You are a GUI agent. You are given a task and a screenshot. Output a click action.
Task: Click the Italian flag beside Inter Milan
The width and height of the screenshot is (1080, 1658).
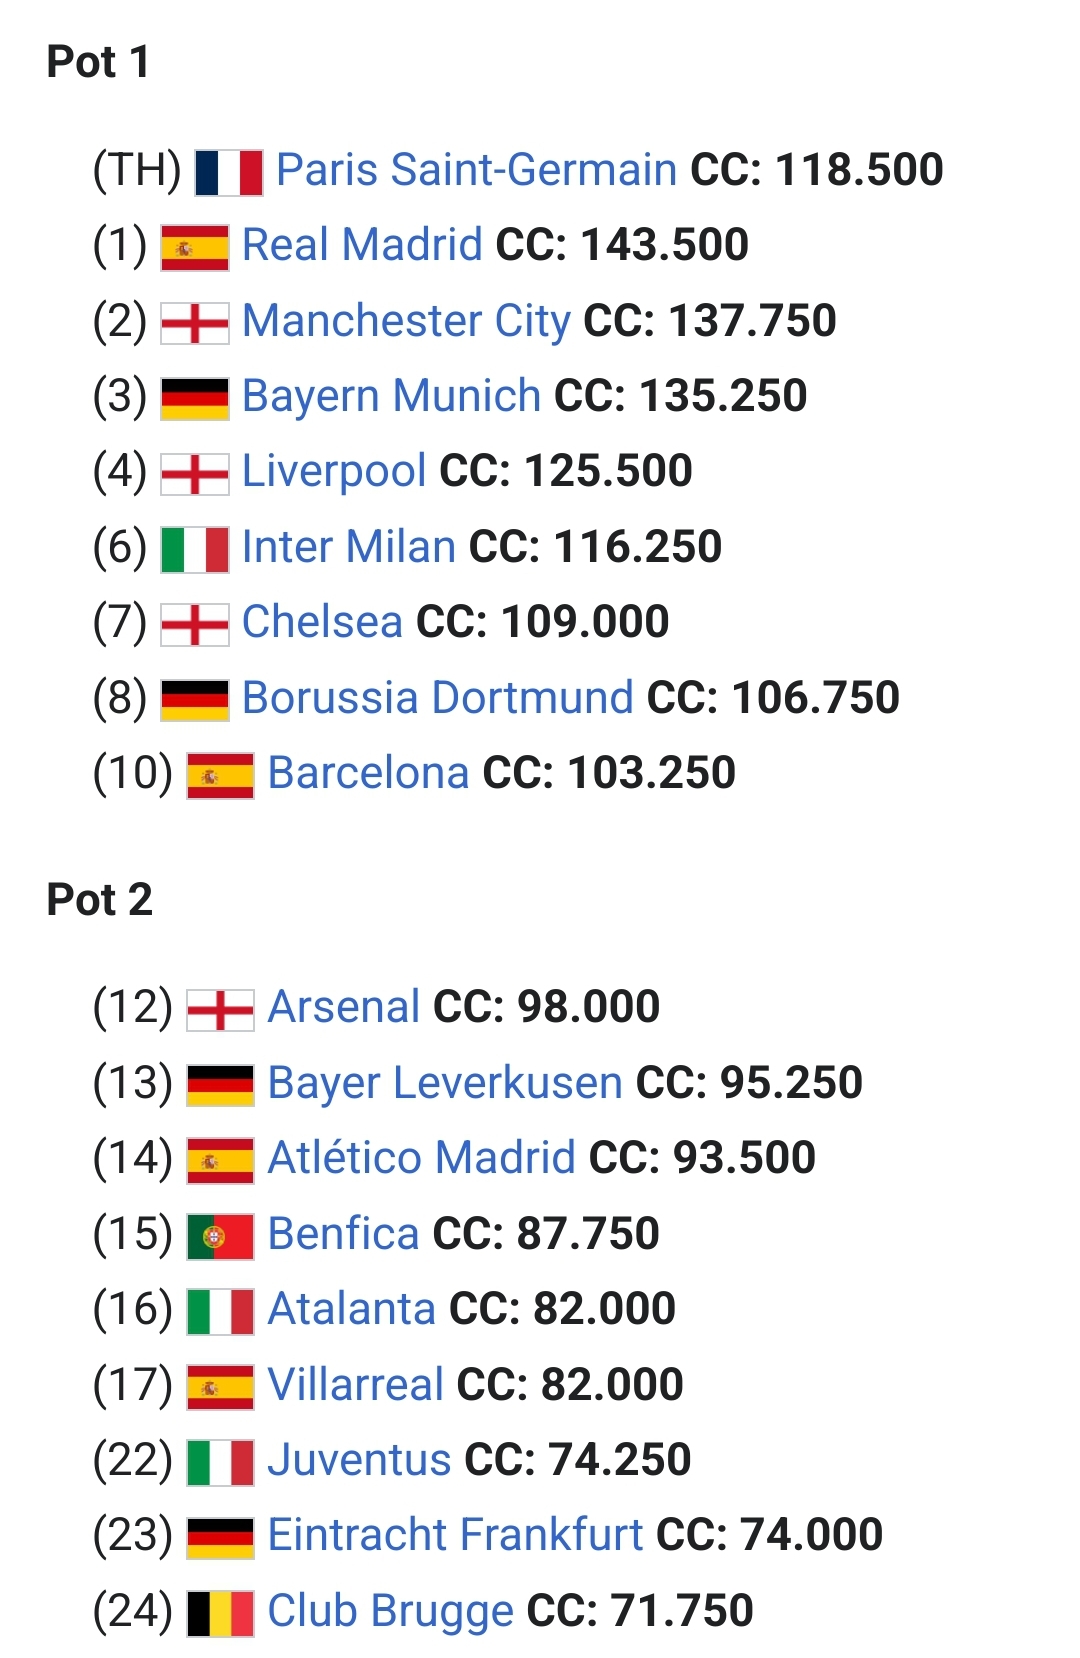pos(195,549)
